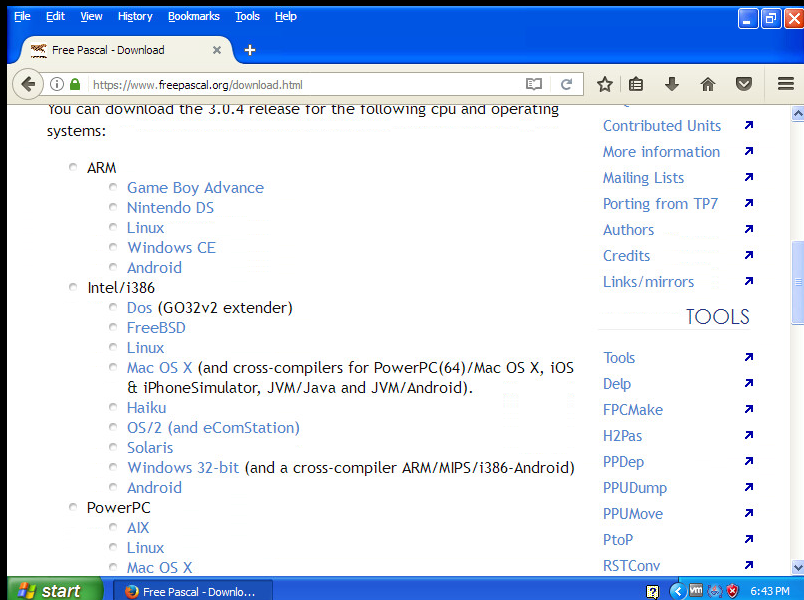Open the PPUMove tool link
The width and height of the screenshot is (804, 600).
pyautogui.click(x=633, y=513)
